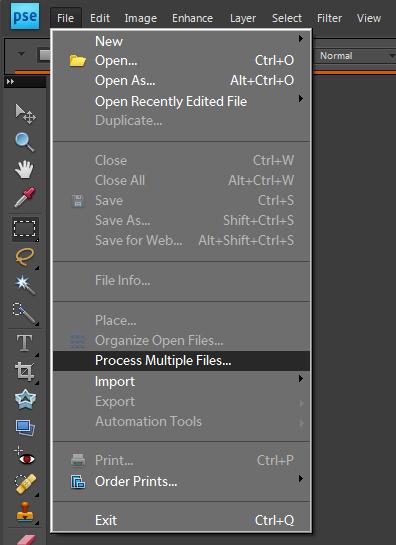Open the Select menu
Viewport: 396px width, 545px height.
coord(286,18)
